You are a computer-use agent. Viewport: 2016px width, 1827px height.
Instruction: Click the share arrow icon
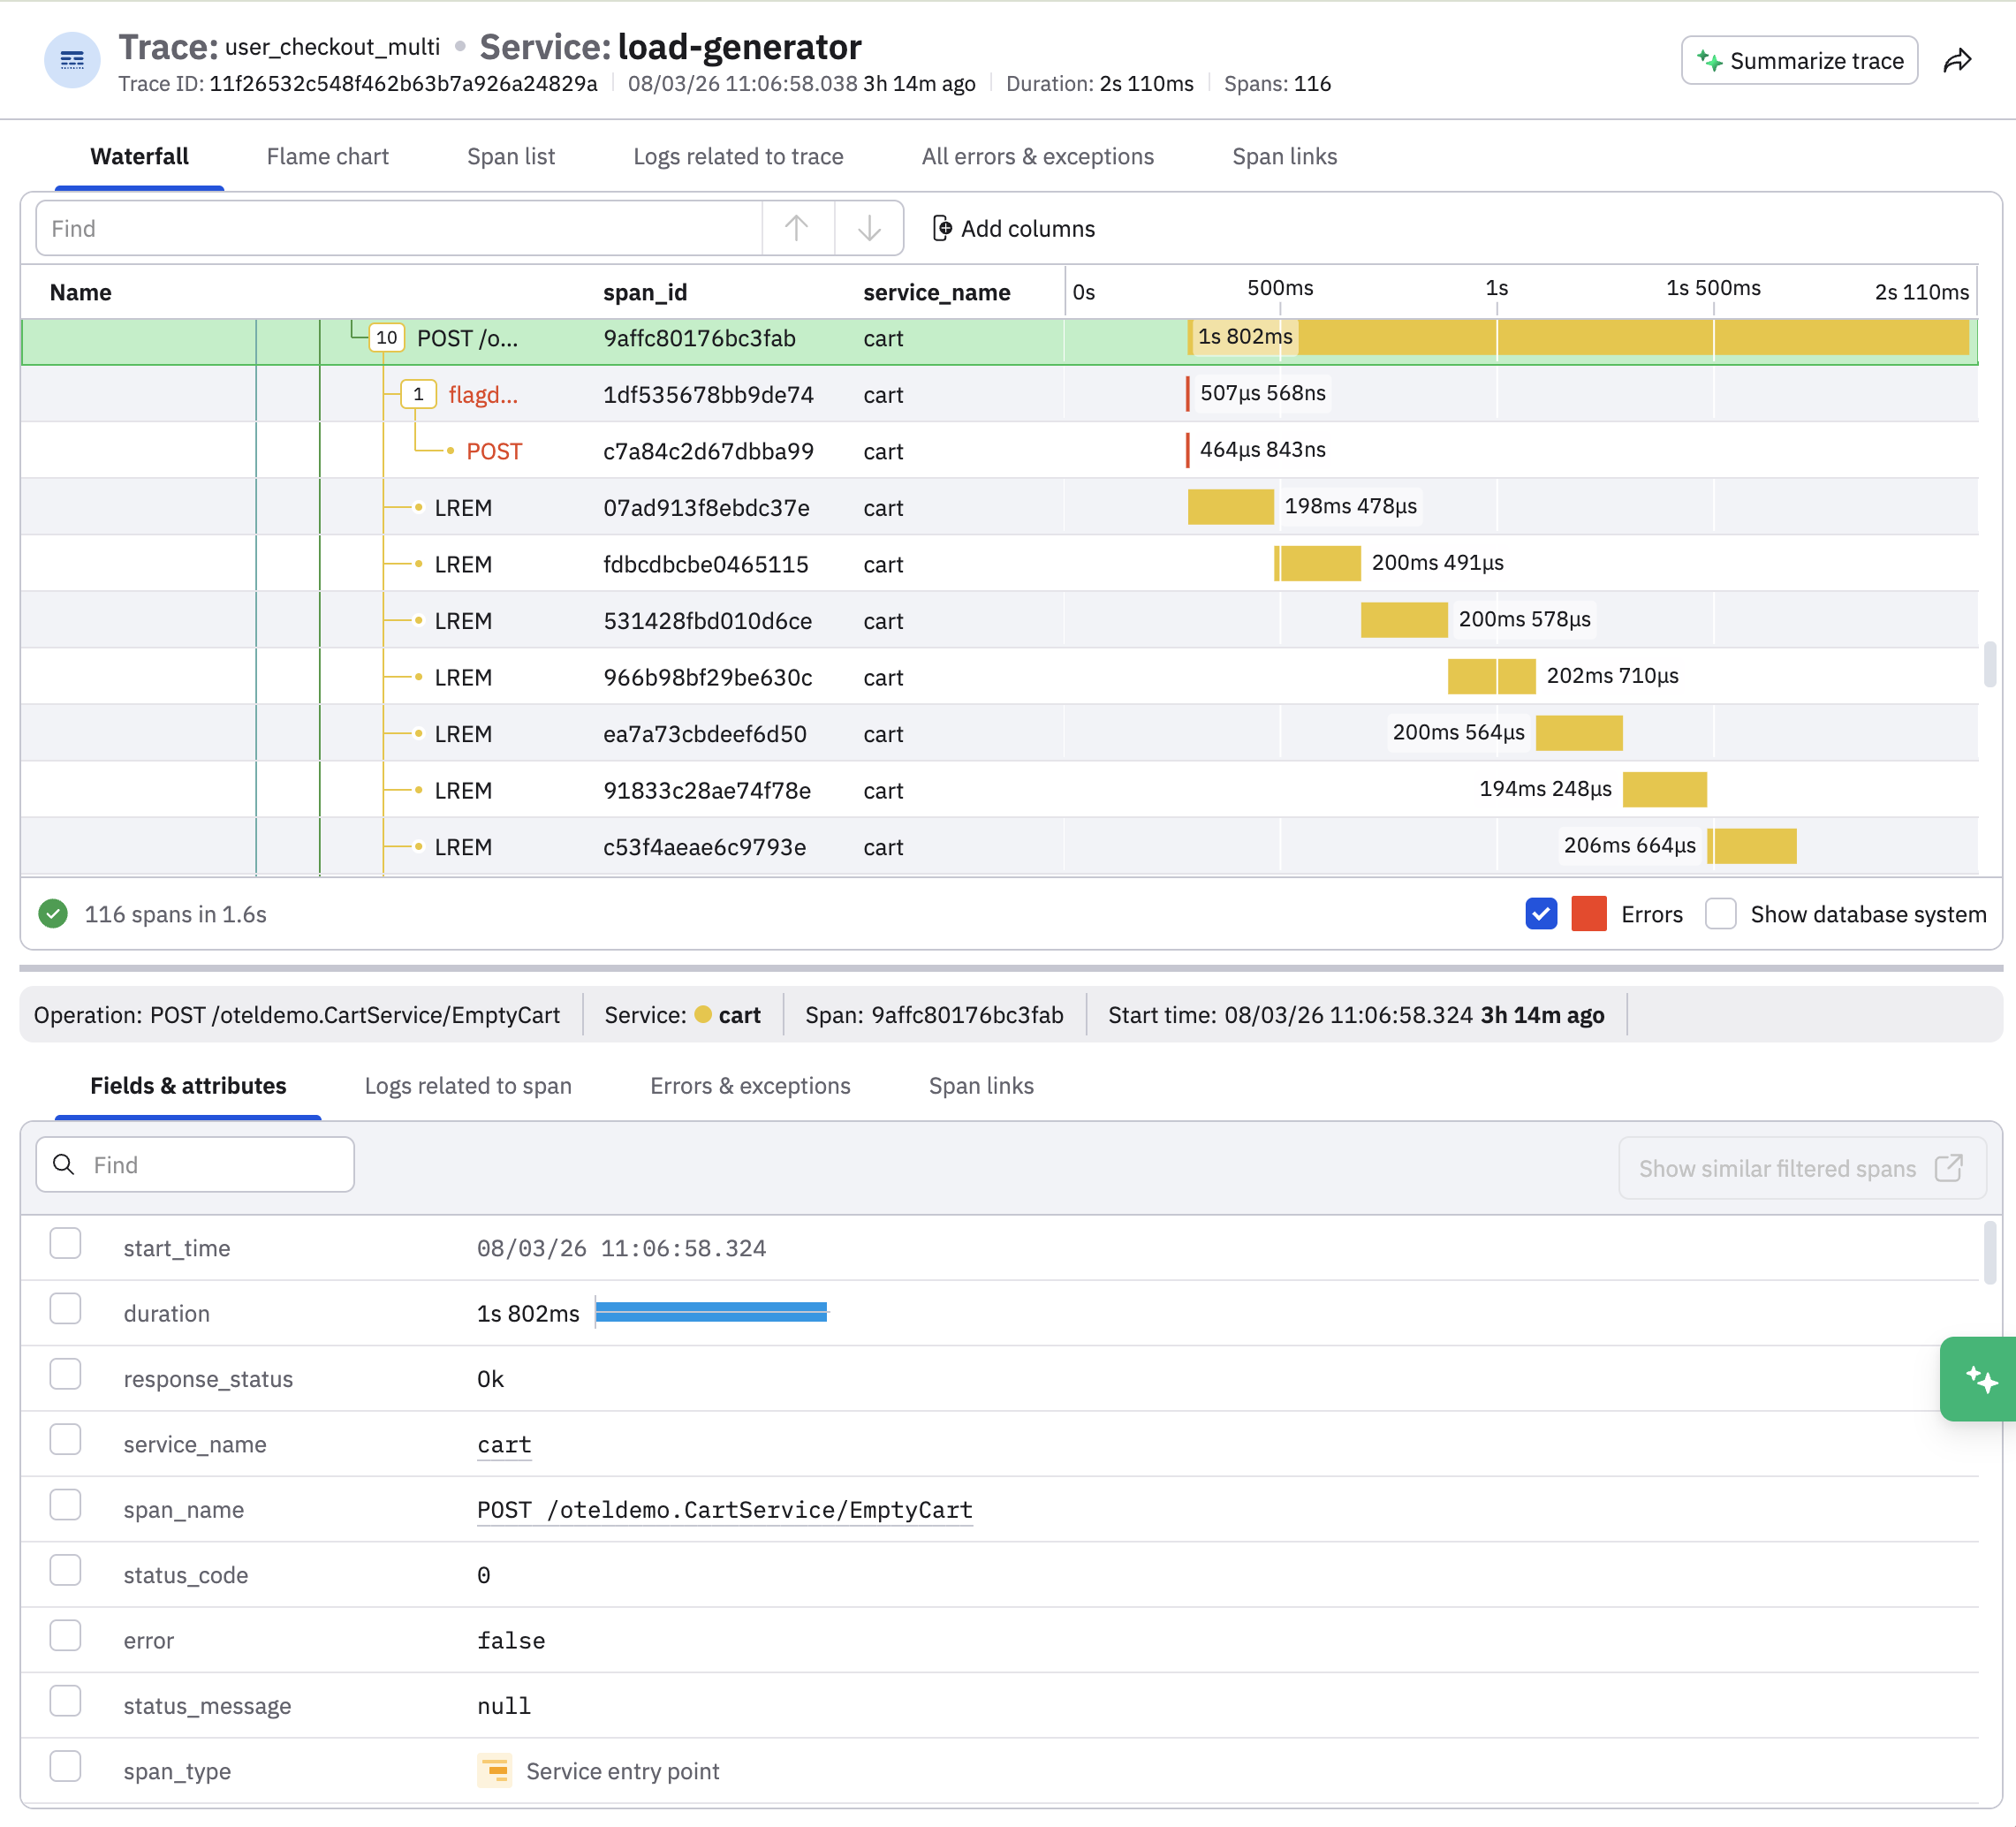click(1957, 61)
